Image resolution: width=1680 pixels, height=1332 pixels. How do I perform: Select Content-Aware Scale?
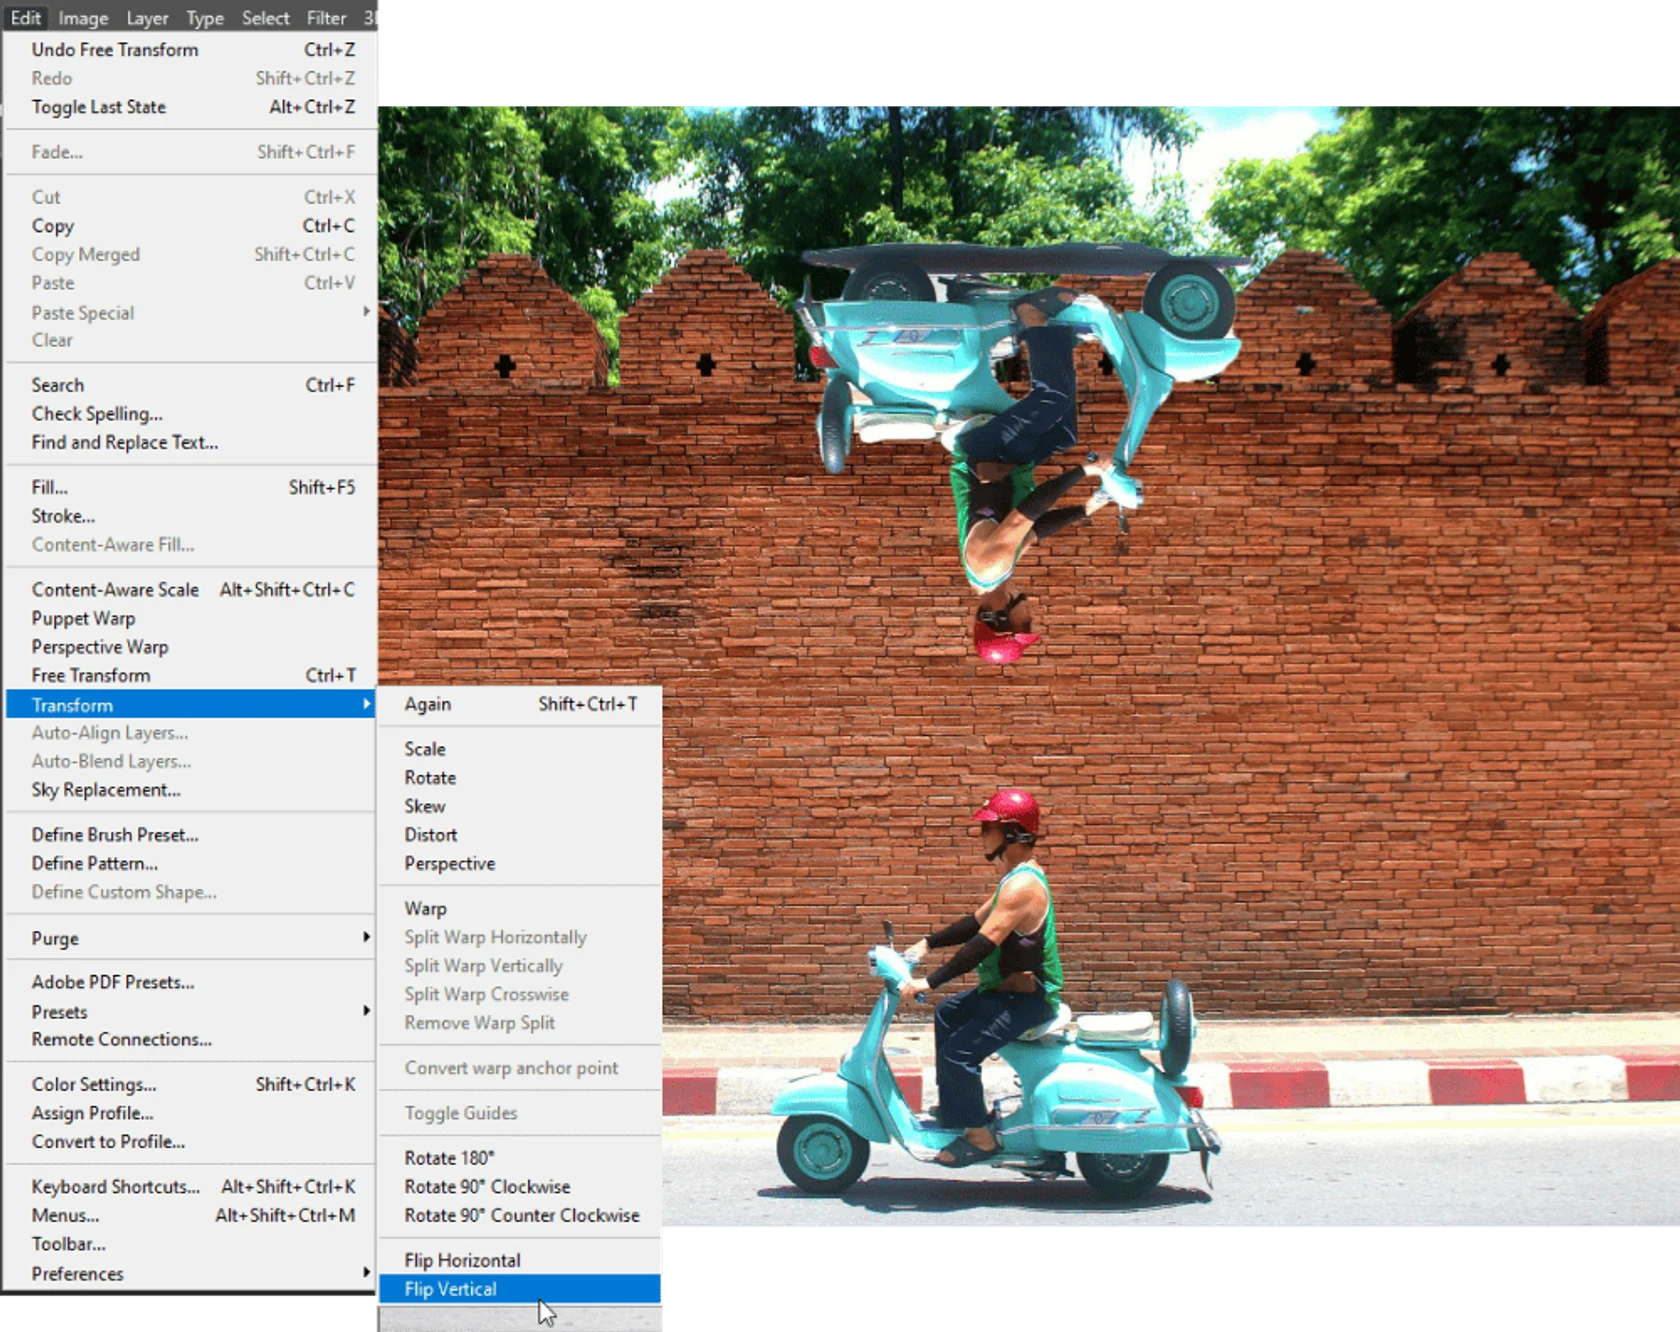pyautogui.click(x=115, y=589)
